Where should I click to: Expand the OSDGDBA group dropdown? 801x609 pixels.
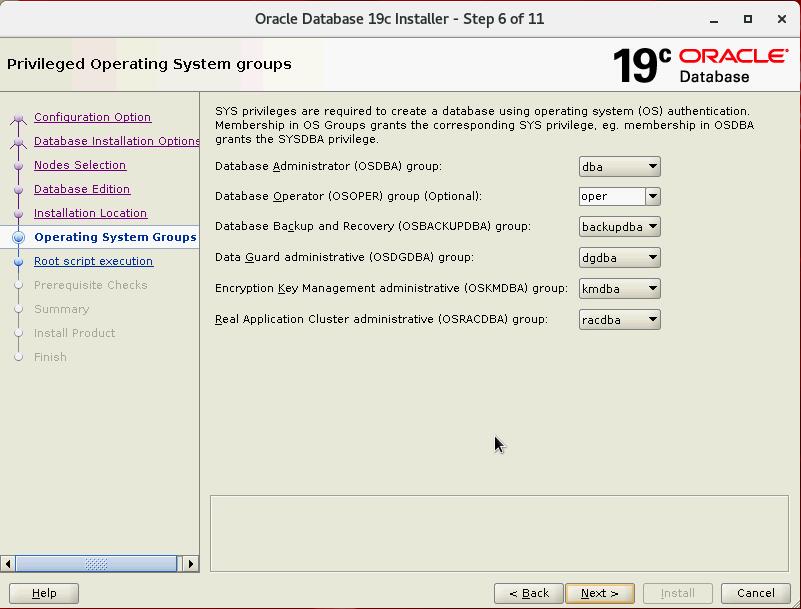pos(619,258)
